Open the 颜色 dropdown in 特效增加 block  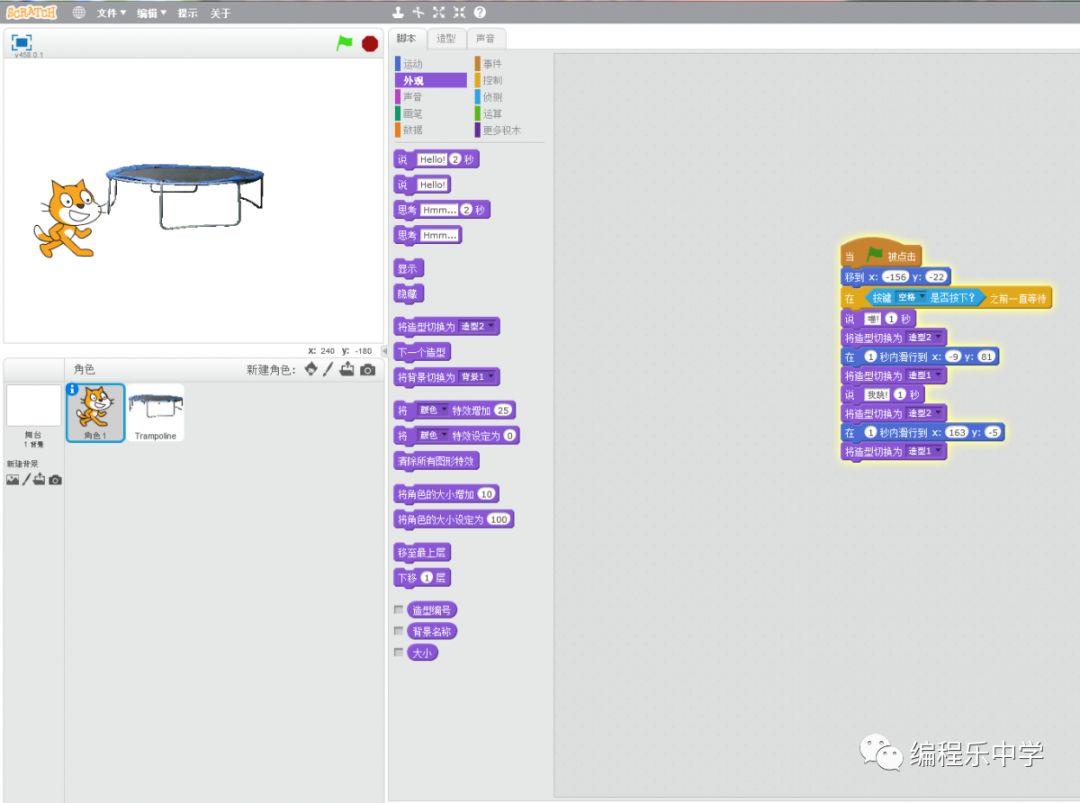pyautogui.click(x=433, y=410)
